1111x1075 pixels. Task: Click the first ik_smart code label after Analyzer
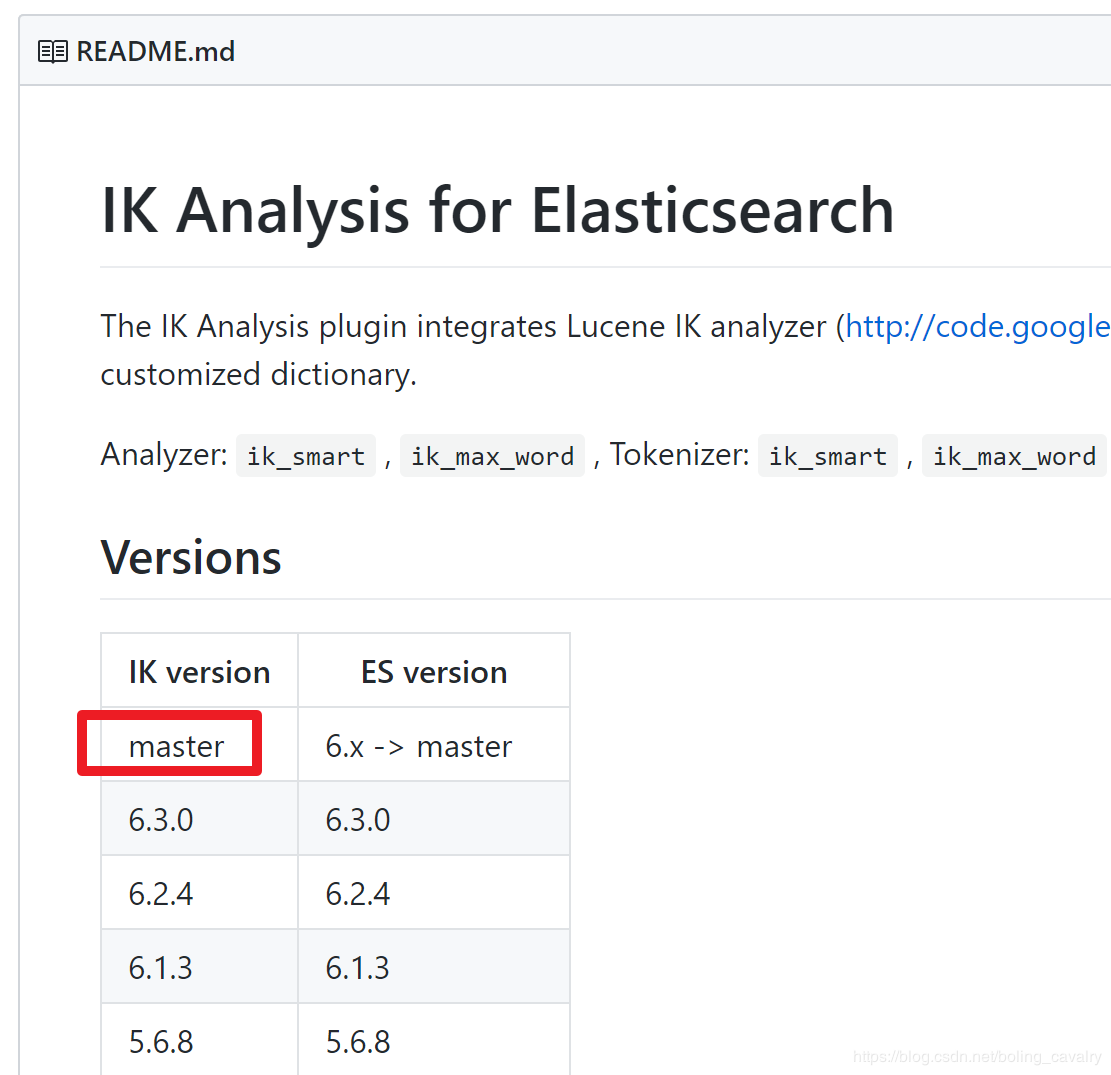pyautogui.click(x=305, y=456)
